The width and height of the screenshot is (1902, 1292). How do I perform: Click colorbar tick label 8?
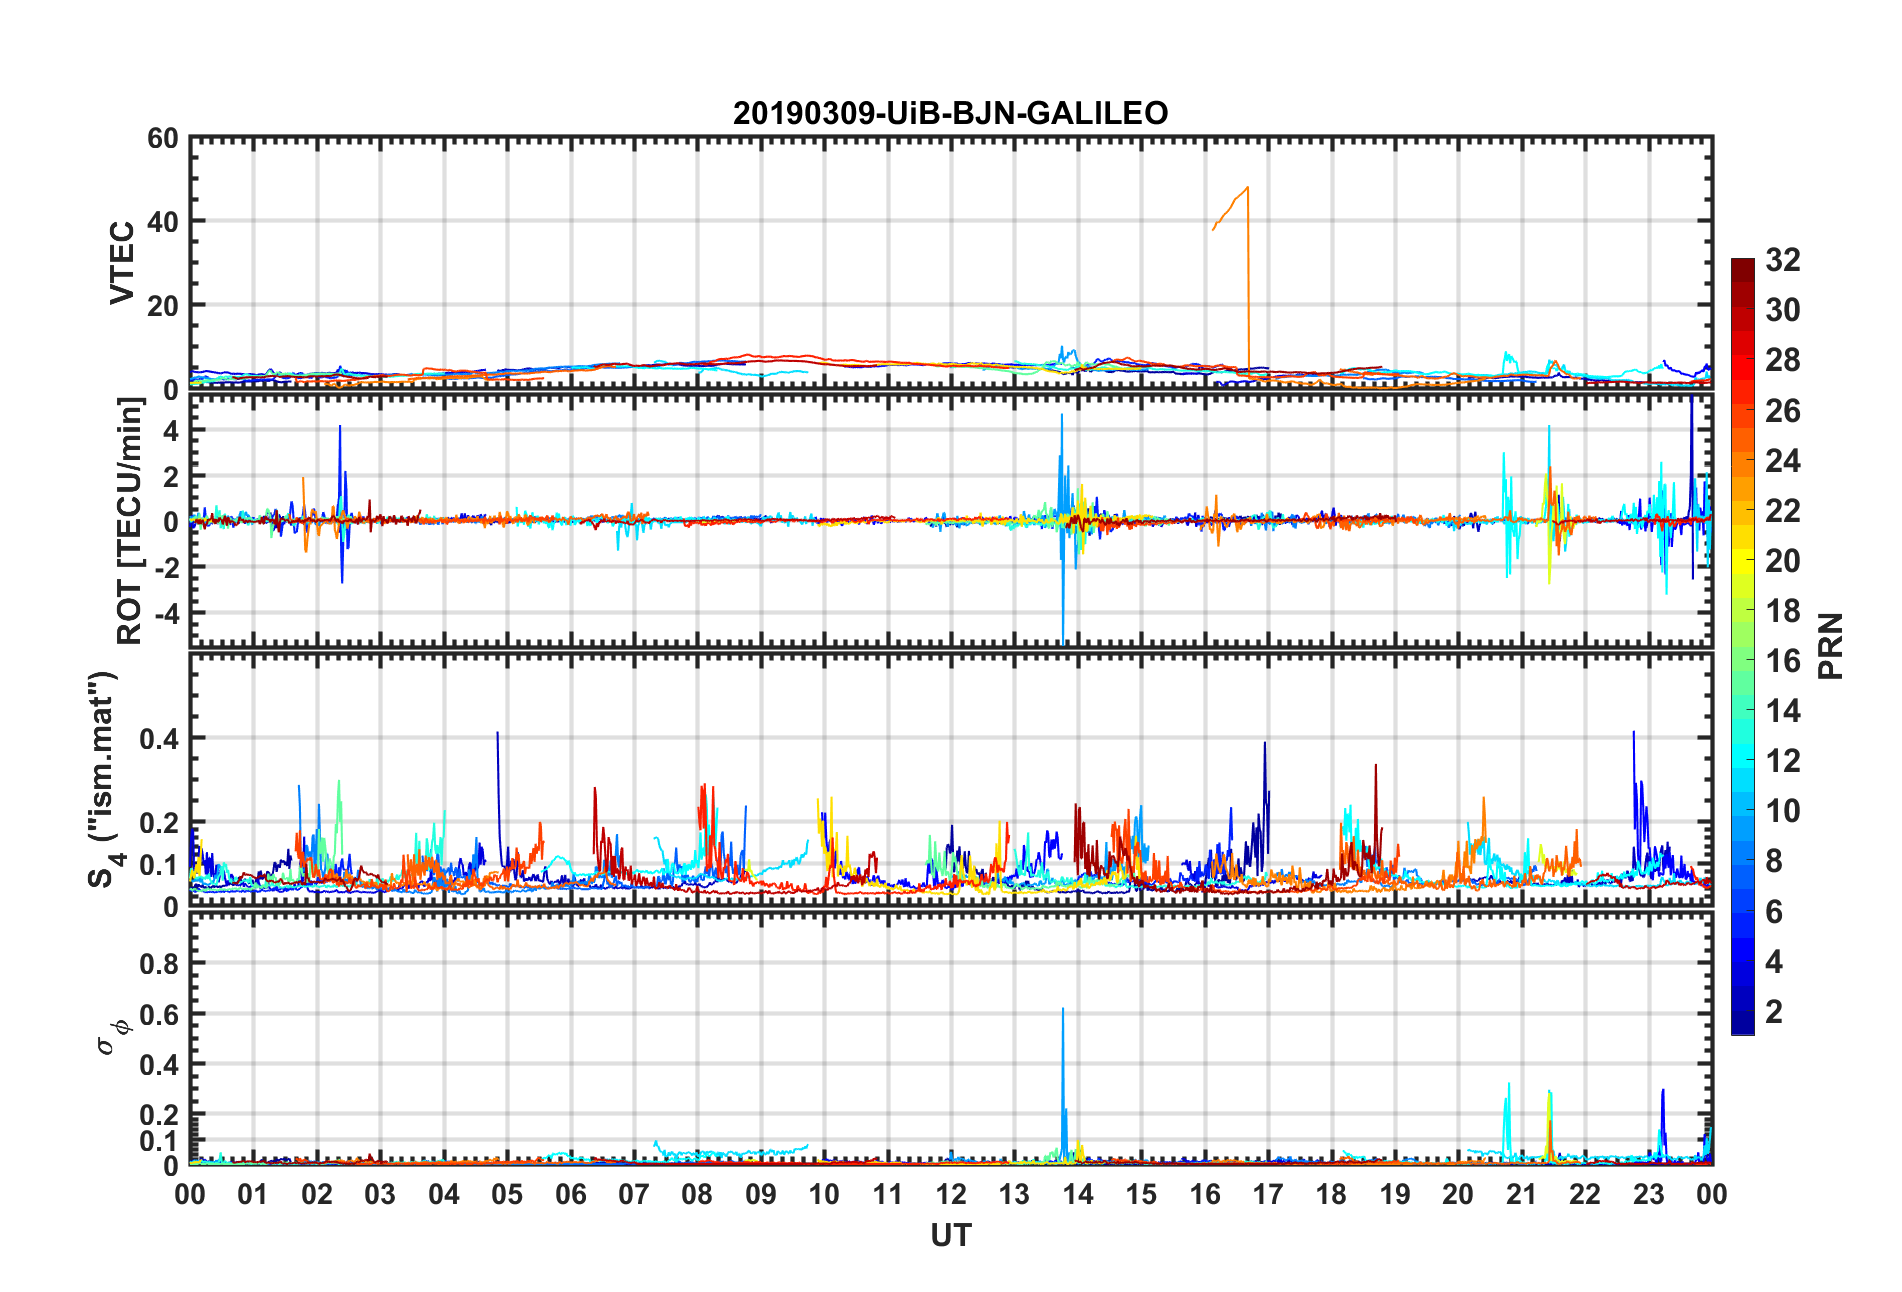(x=1774, y=861)
